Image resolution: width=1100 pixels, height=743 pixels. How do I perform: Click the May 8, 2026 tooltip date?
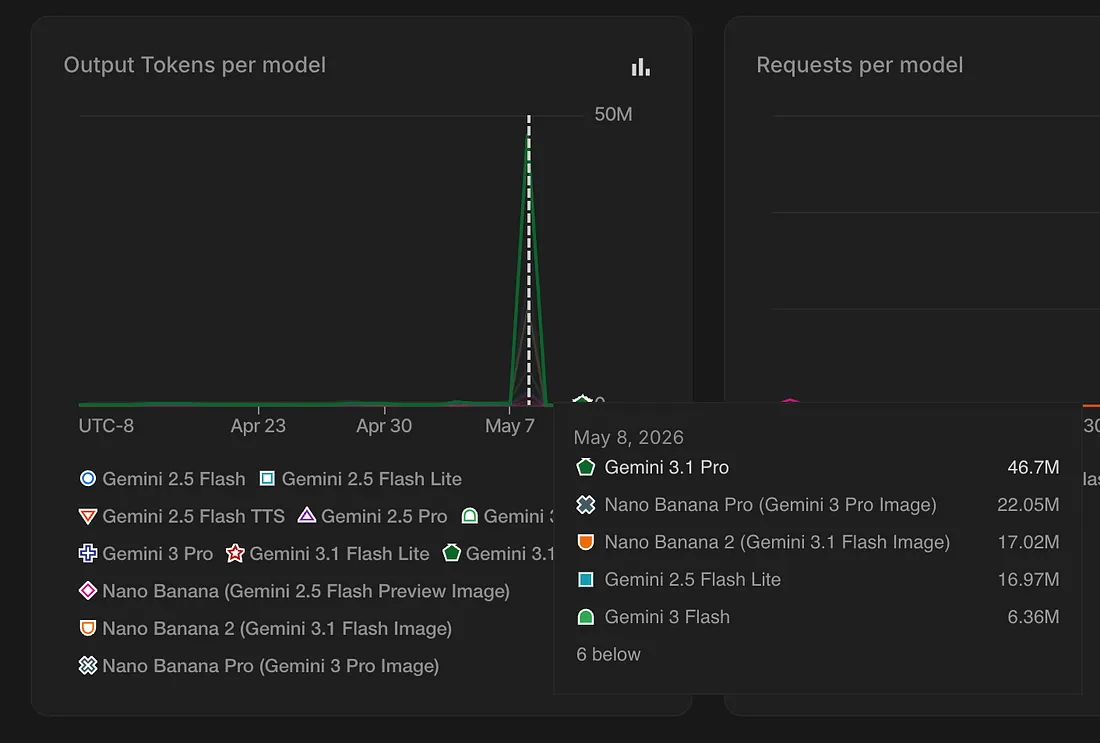tap(629, 437)
